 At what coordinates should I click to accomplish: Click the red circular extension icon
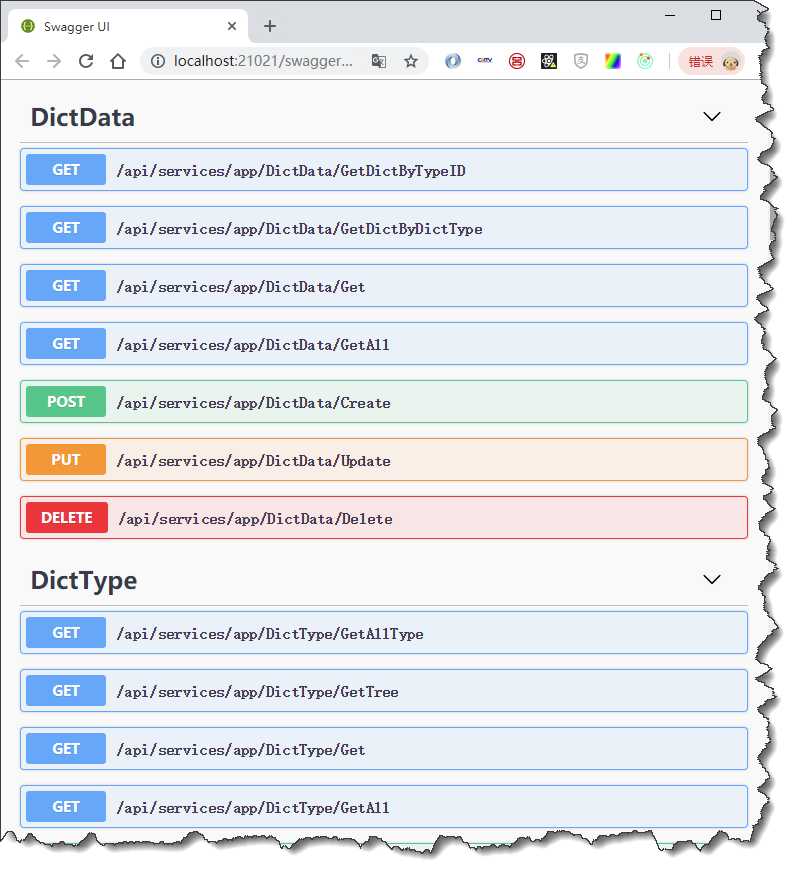[x=517, y=61]
